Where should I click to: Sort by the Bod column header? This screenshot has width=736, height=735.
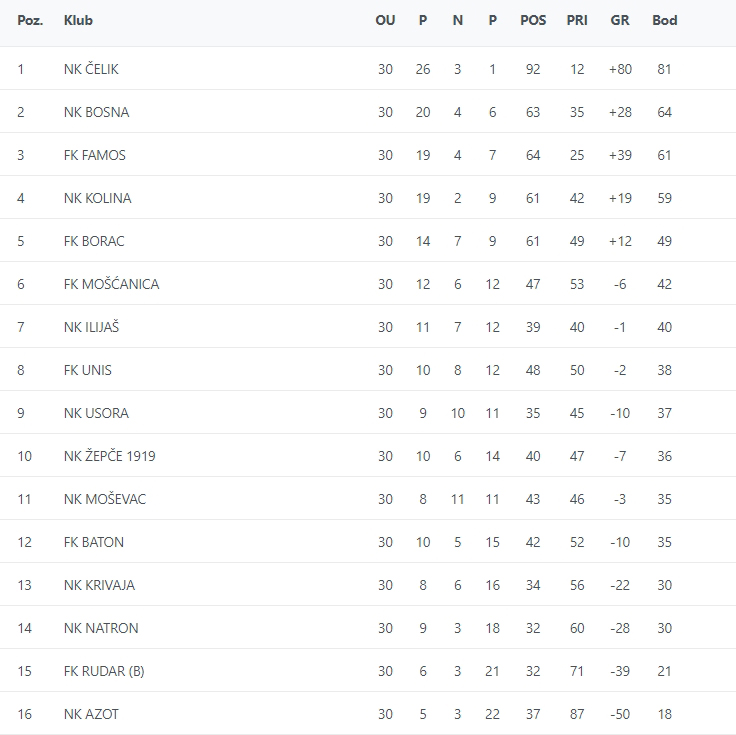(664, 20)
